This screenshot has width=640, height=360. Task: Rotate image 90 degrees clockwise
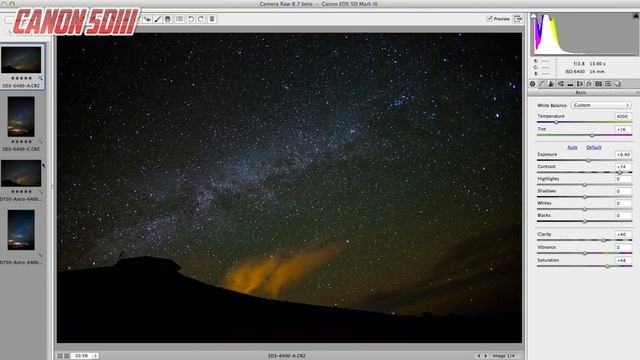tap(201, 19)
